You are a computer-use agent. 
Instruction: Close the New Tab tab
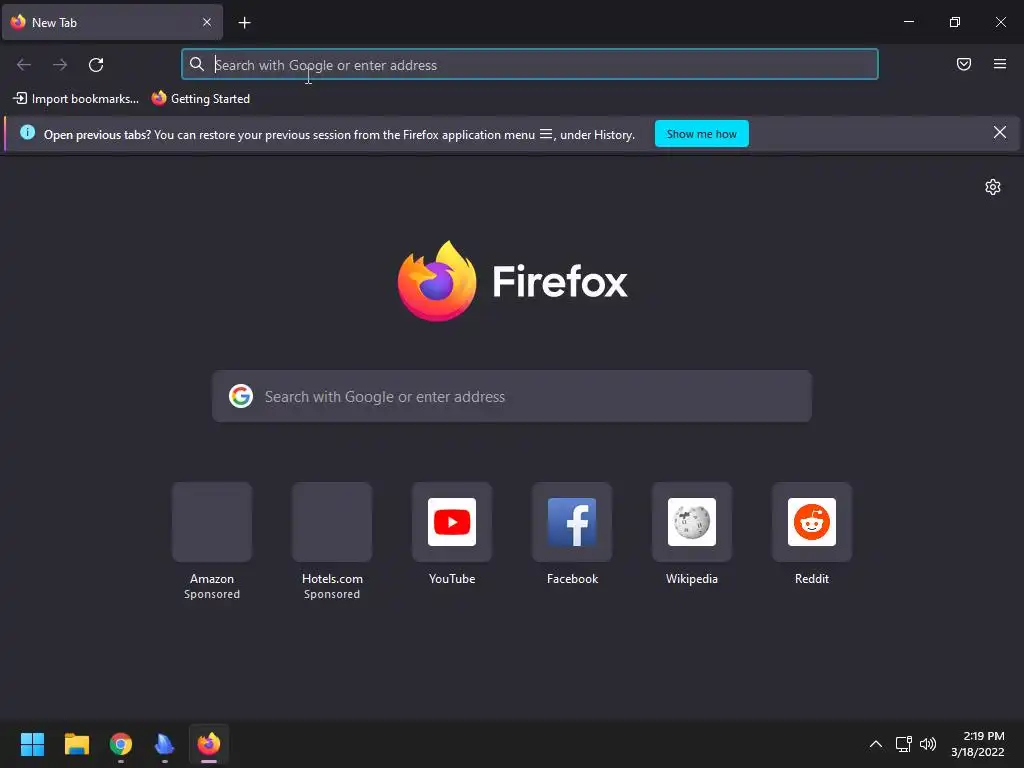click(x=207, y=22)
